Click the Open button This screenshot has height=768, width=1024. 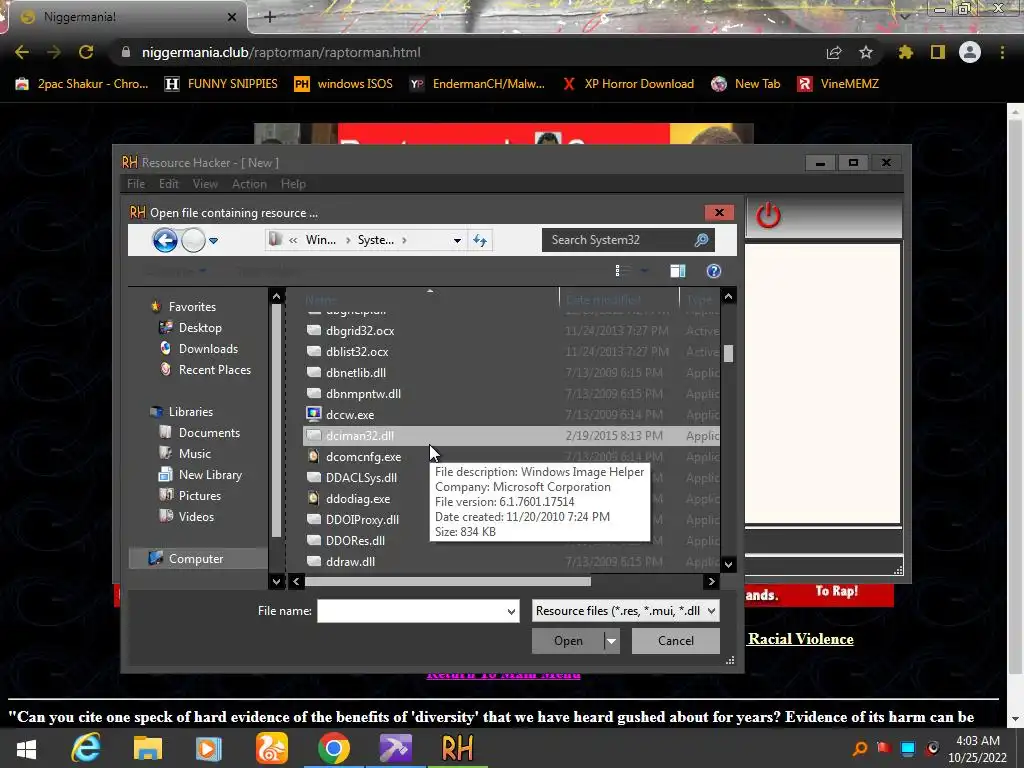pos(568,641)
